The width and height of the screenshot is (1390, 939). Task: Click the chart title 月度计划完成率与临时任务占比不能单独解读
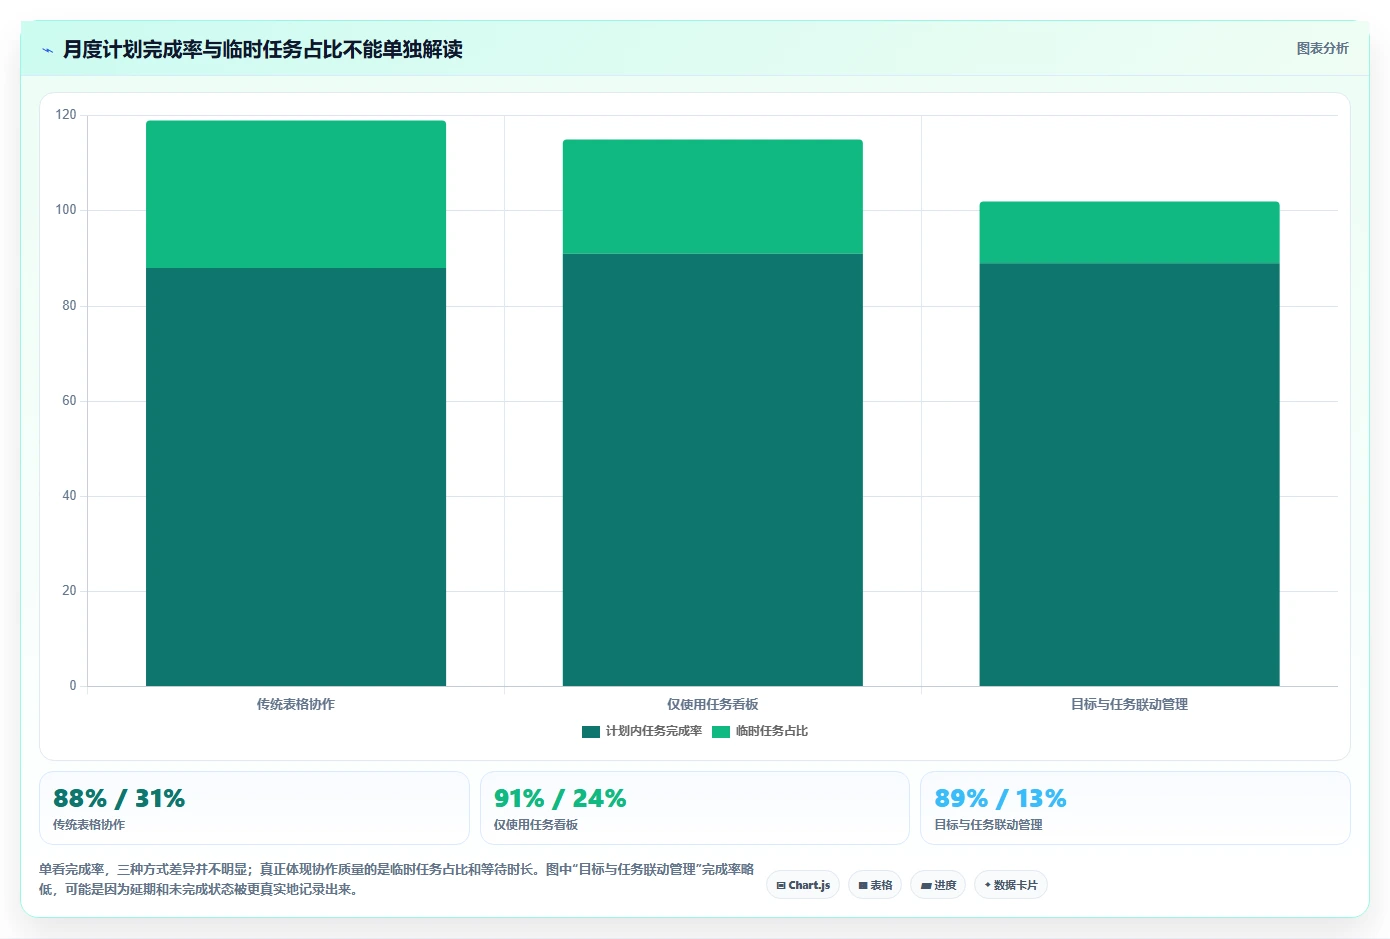point(263,50)
